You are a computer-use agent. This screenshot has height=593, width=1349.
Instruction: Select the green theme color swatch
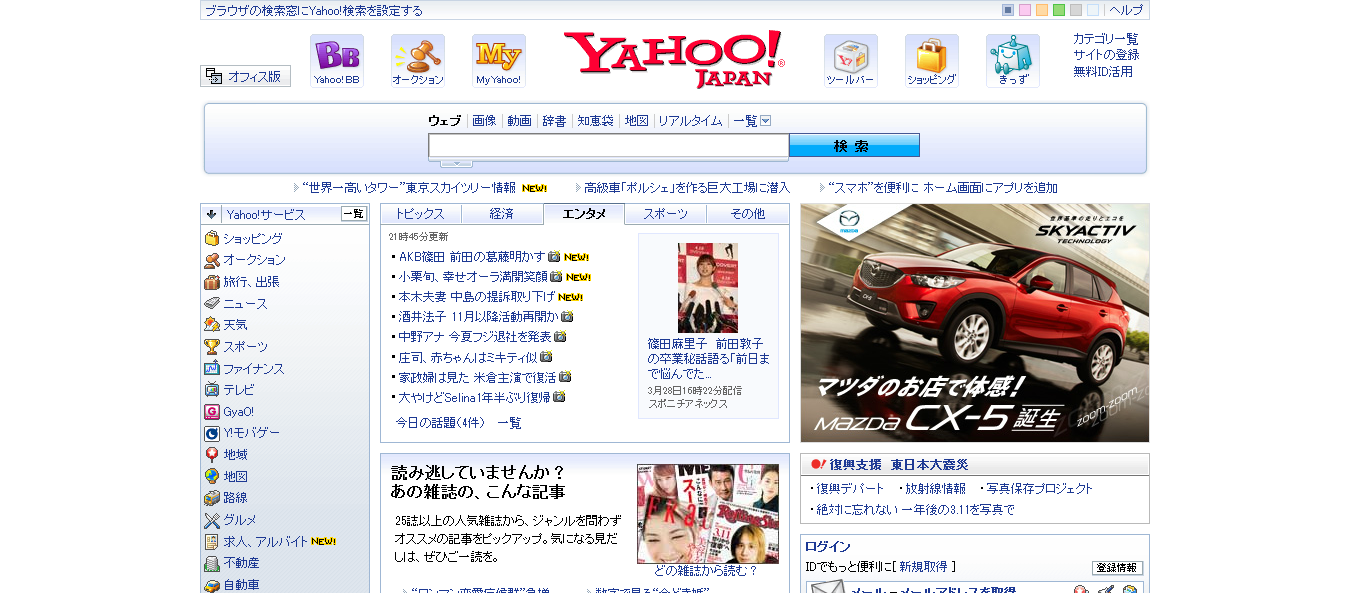tap(1059, 10)
